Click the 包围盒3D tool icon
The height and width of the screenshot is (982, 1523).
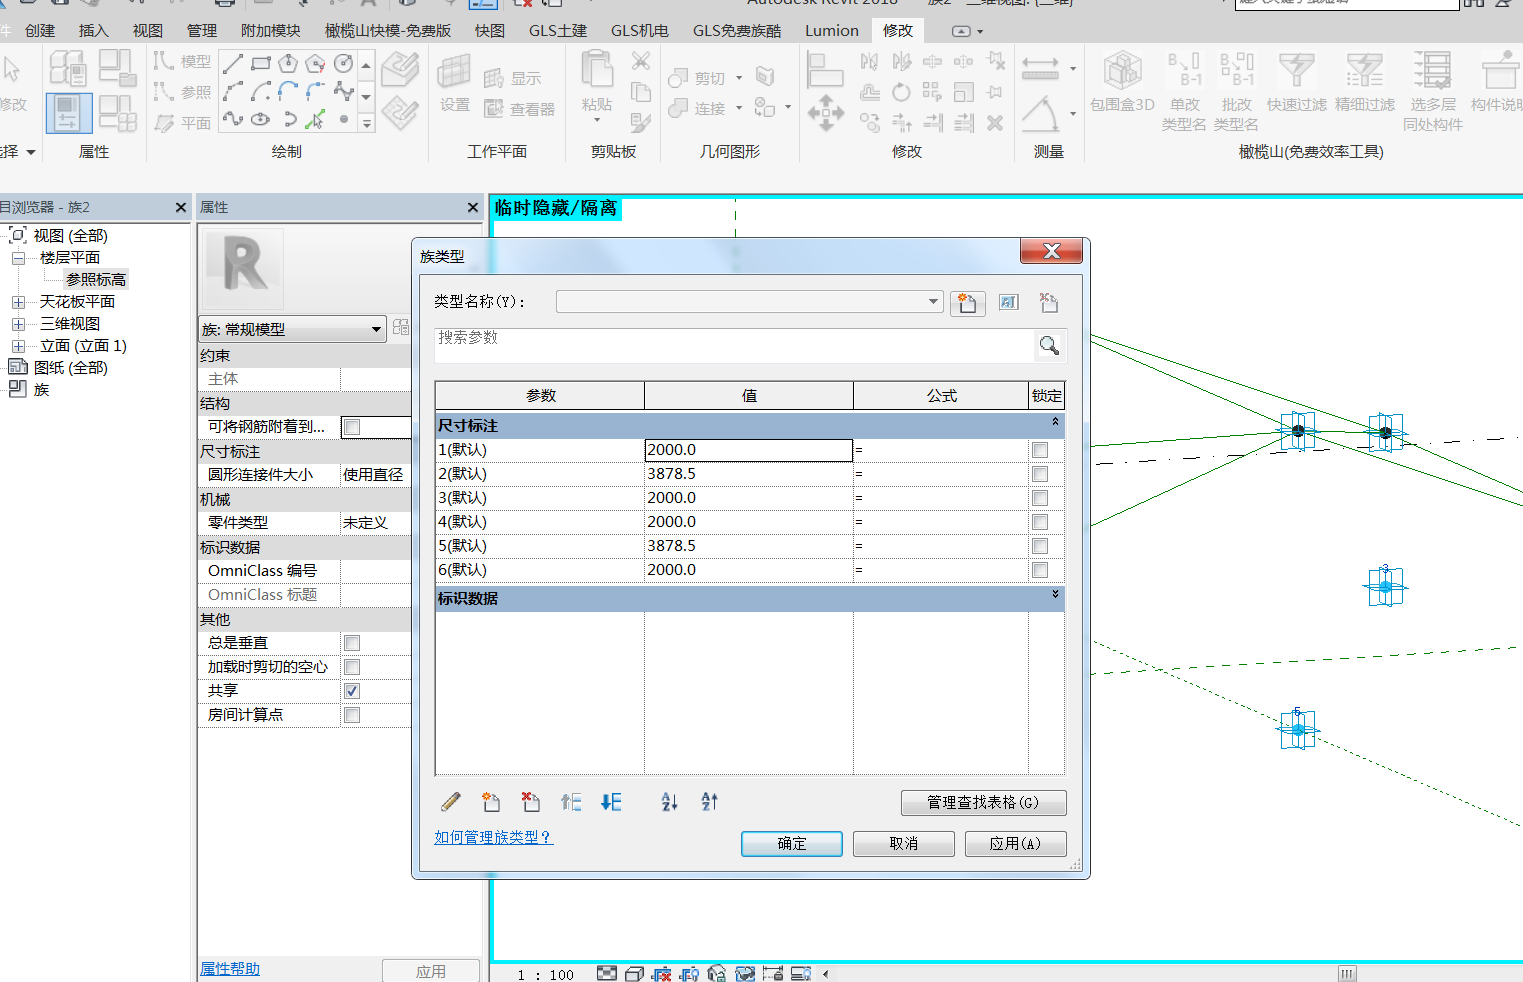[1122, 72]
